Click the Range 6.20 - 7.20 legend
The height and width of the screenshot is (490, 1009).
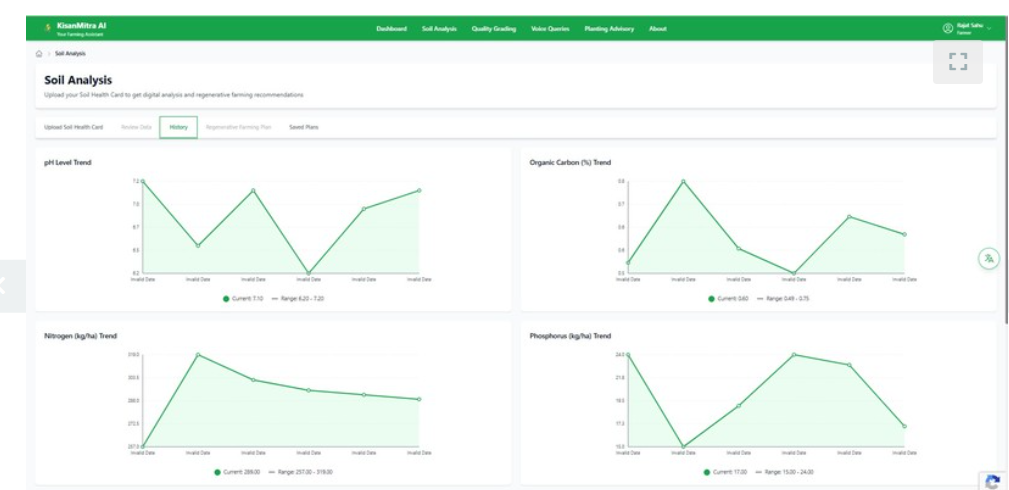click(298, 299)
